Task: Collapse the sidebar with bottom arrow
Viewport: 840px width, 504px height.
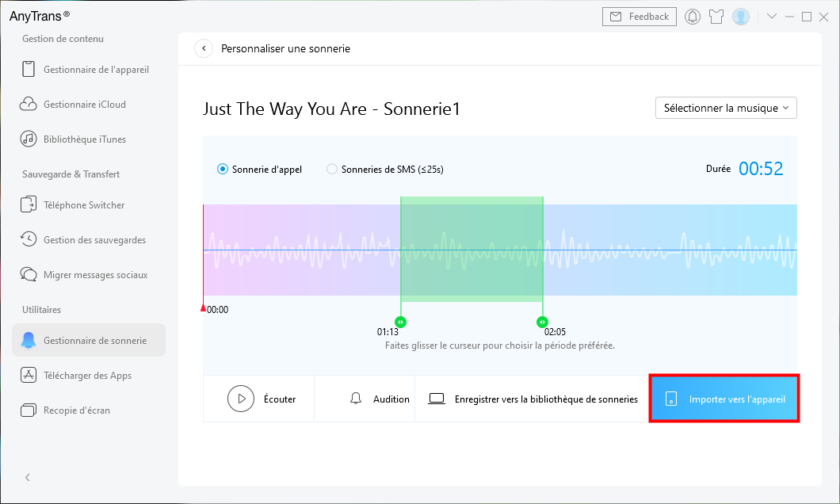Action: click(x=27, y=478)
